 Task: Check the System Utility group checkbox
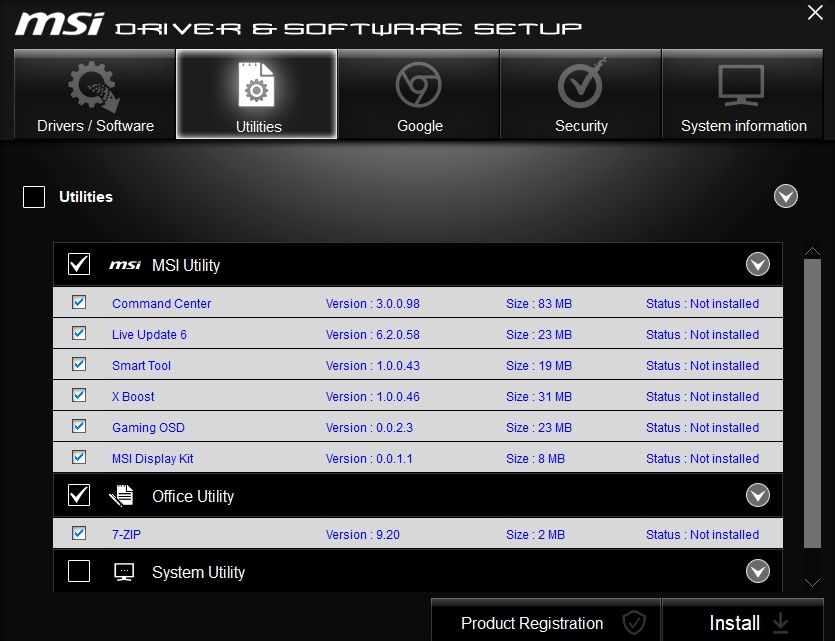coord(79,571)
